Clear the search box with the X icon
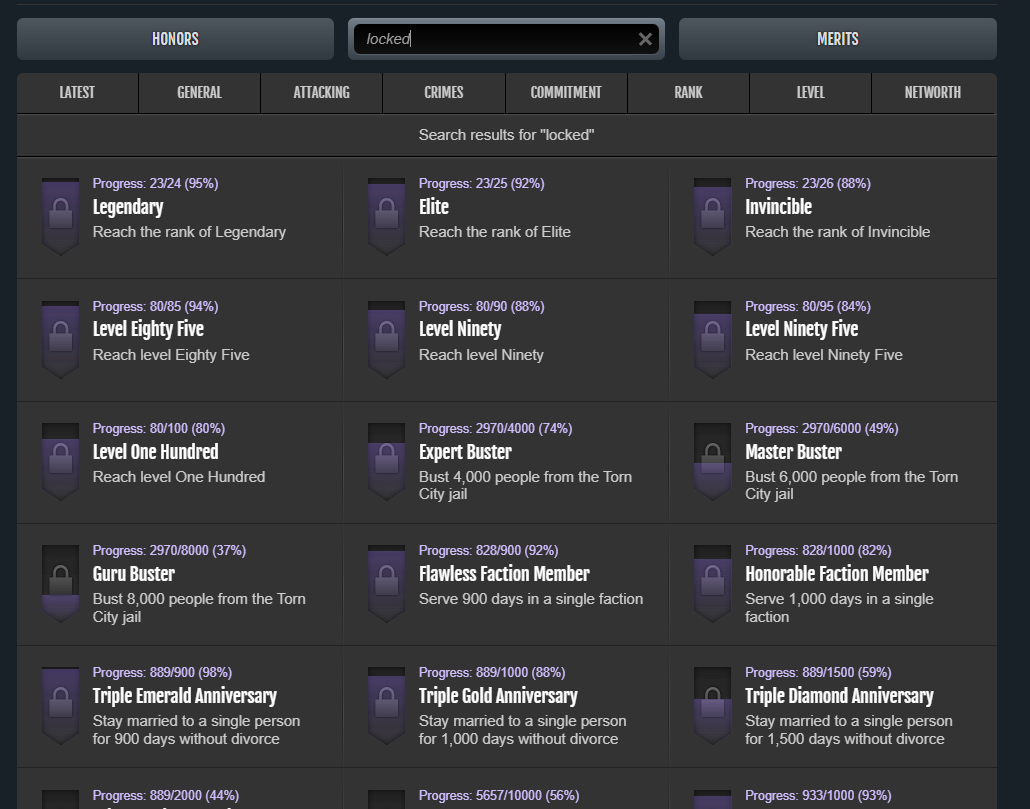This screenshot has width=1030, height=809. tap(645, 39)
